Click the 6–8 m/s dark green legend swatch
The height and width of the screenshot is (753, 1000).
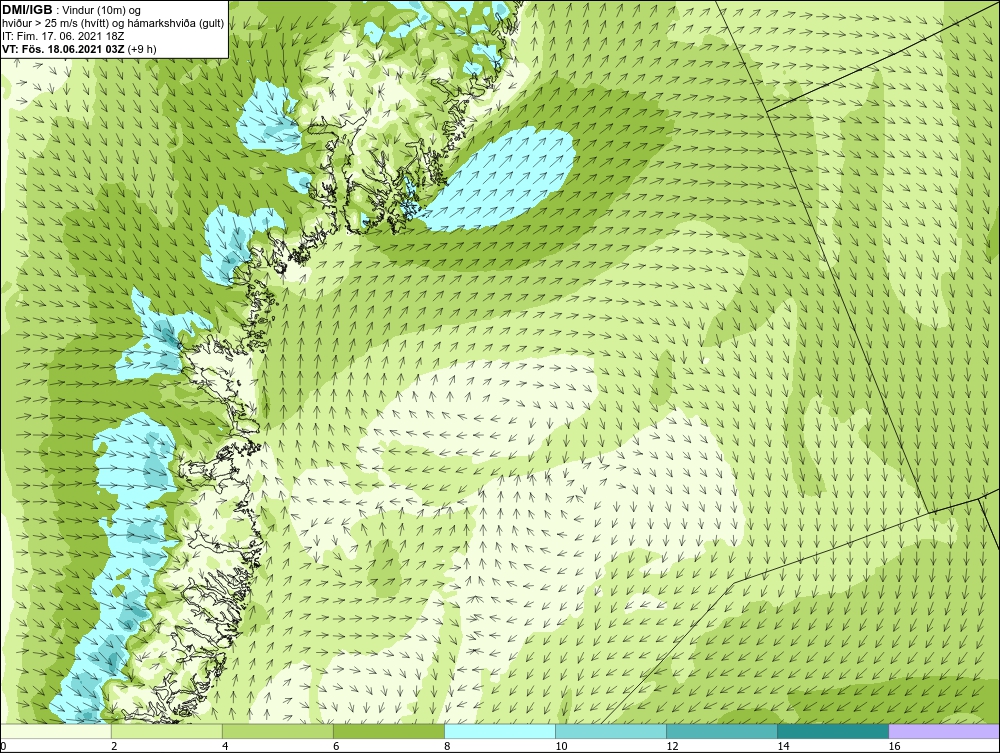click(389, 731)
